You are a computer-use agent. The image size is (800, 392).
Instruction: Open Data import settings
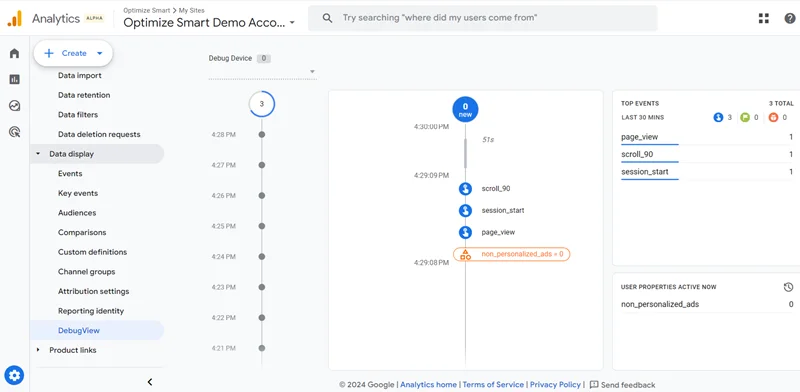[80, 76]
